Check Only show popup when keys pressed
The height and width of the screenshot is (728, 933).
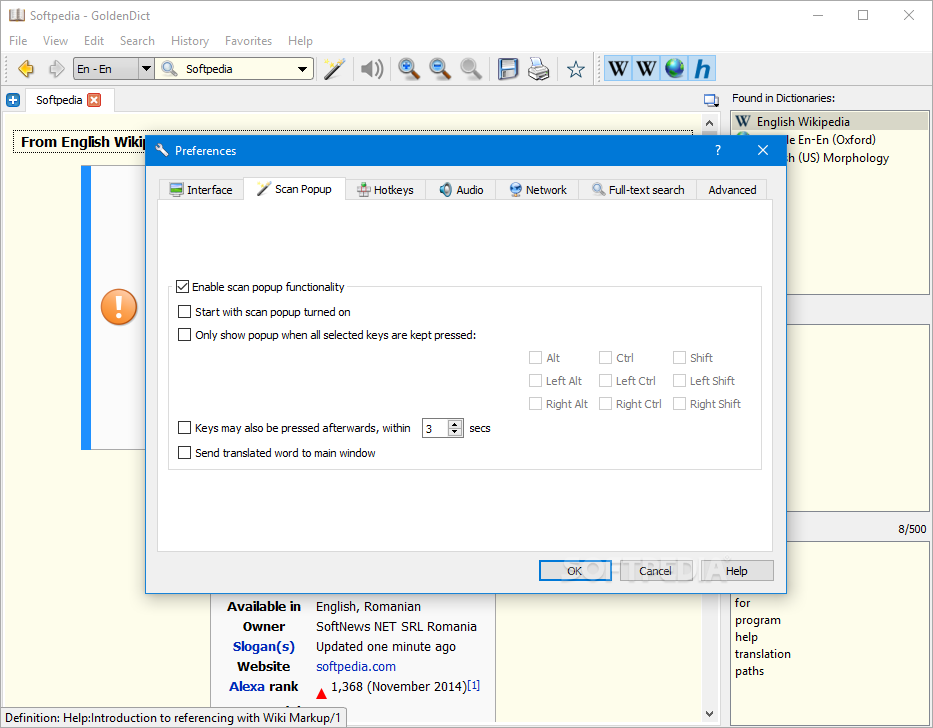point(184,335)
